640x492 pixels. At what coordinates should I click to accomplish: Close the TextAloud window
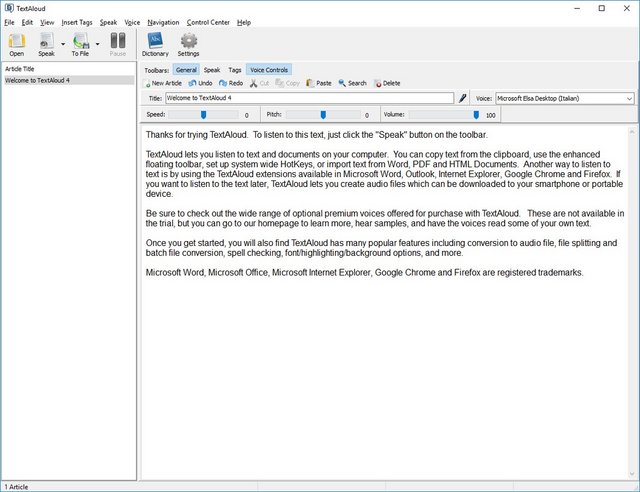pos(627,8)
